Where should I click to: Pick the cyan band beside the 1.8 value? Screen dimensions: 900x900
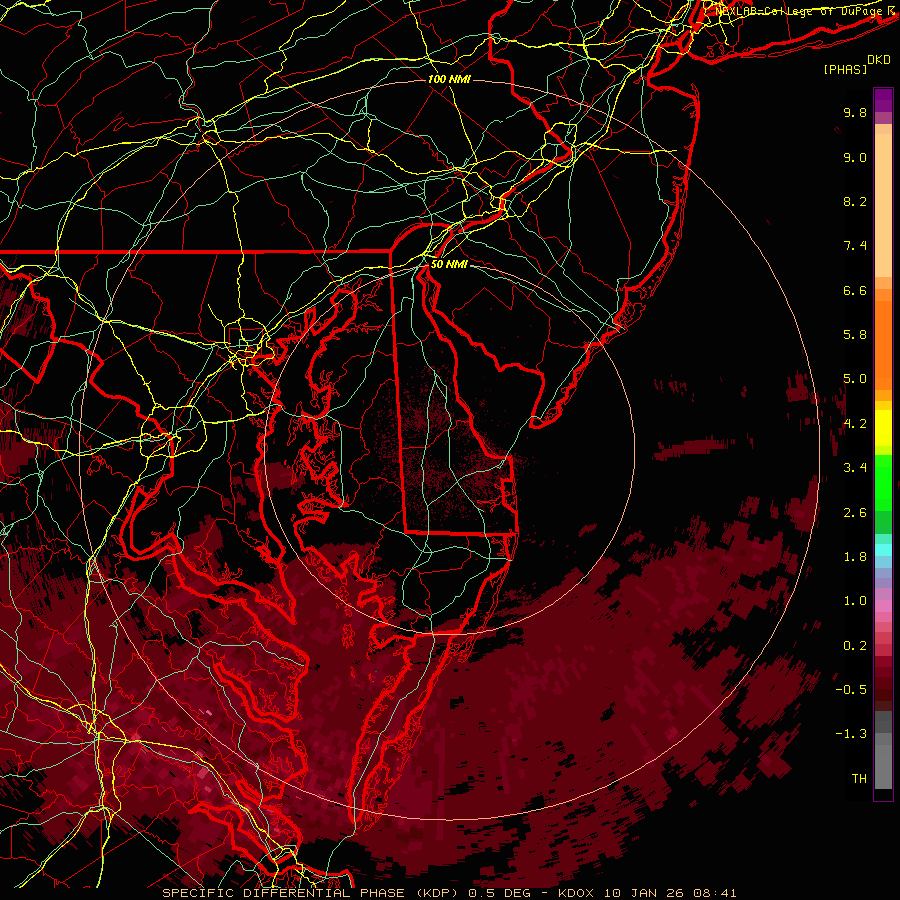pos(883,550)
